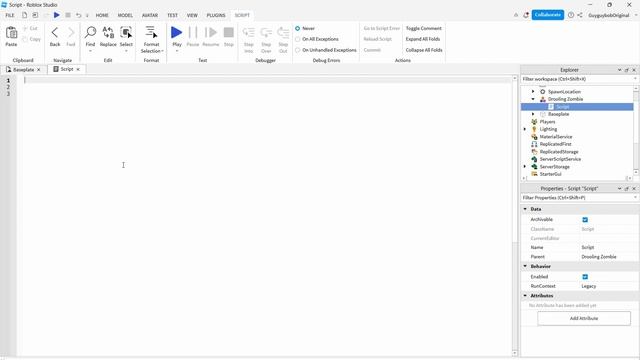Switch to the AVATAR ribbon tab

coord(150,15)
